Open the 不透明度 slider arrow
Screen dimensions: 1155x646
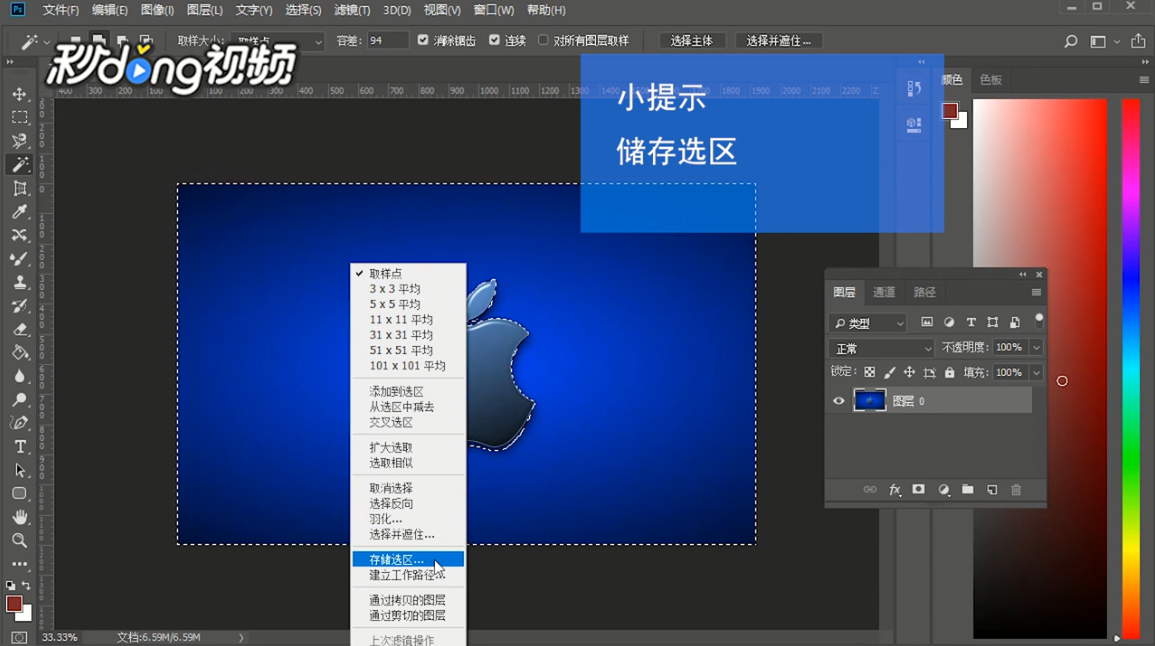1036,348
